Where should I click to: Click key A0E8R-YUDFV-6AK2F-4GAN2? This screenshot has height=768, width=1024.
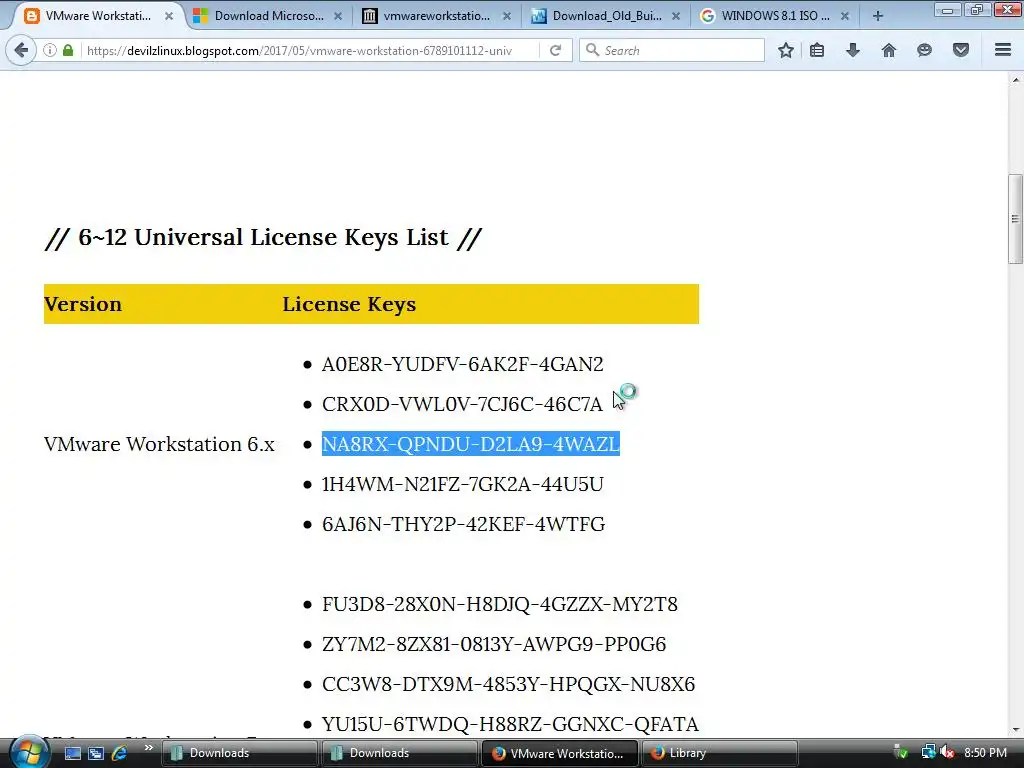(x=462, y=364)
